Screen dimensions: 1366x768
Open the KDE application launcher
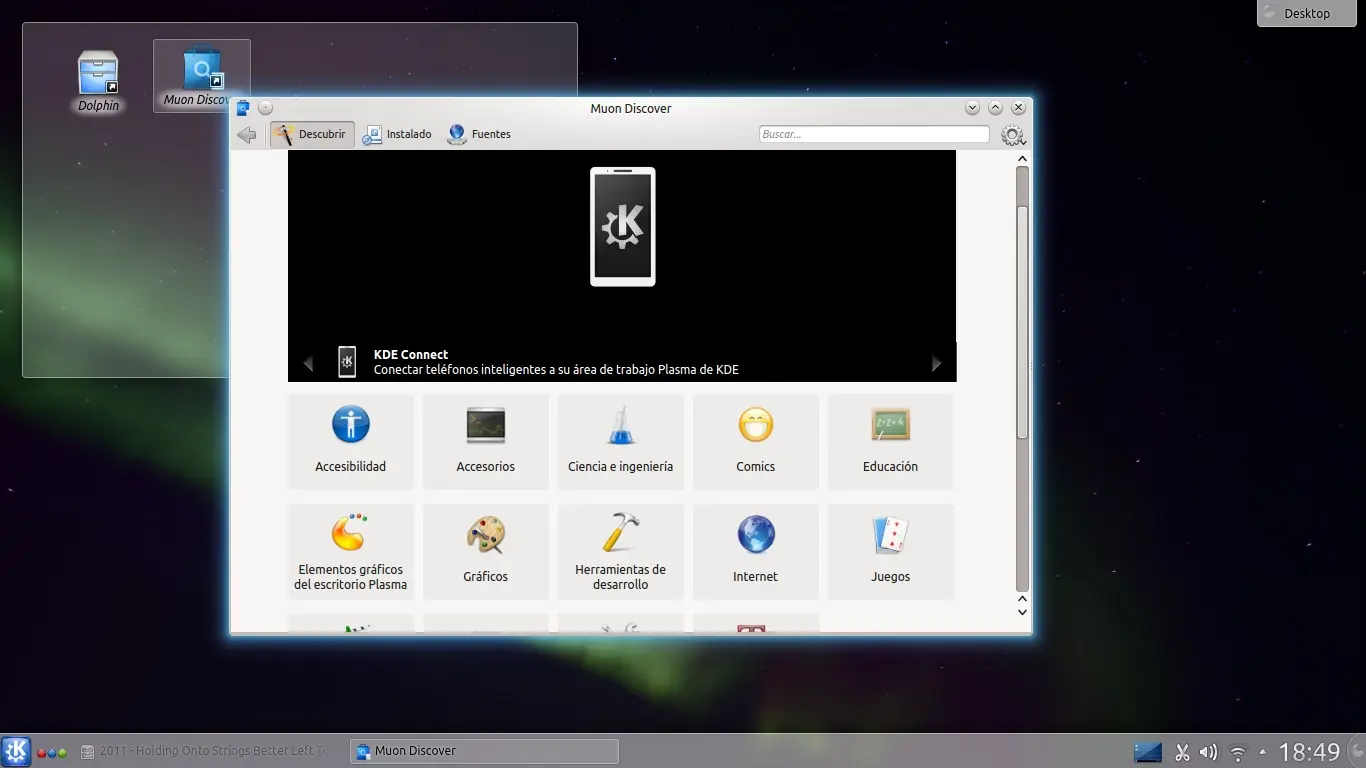16,752
